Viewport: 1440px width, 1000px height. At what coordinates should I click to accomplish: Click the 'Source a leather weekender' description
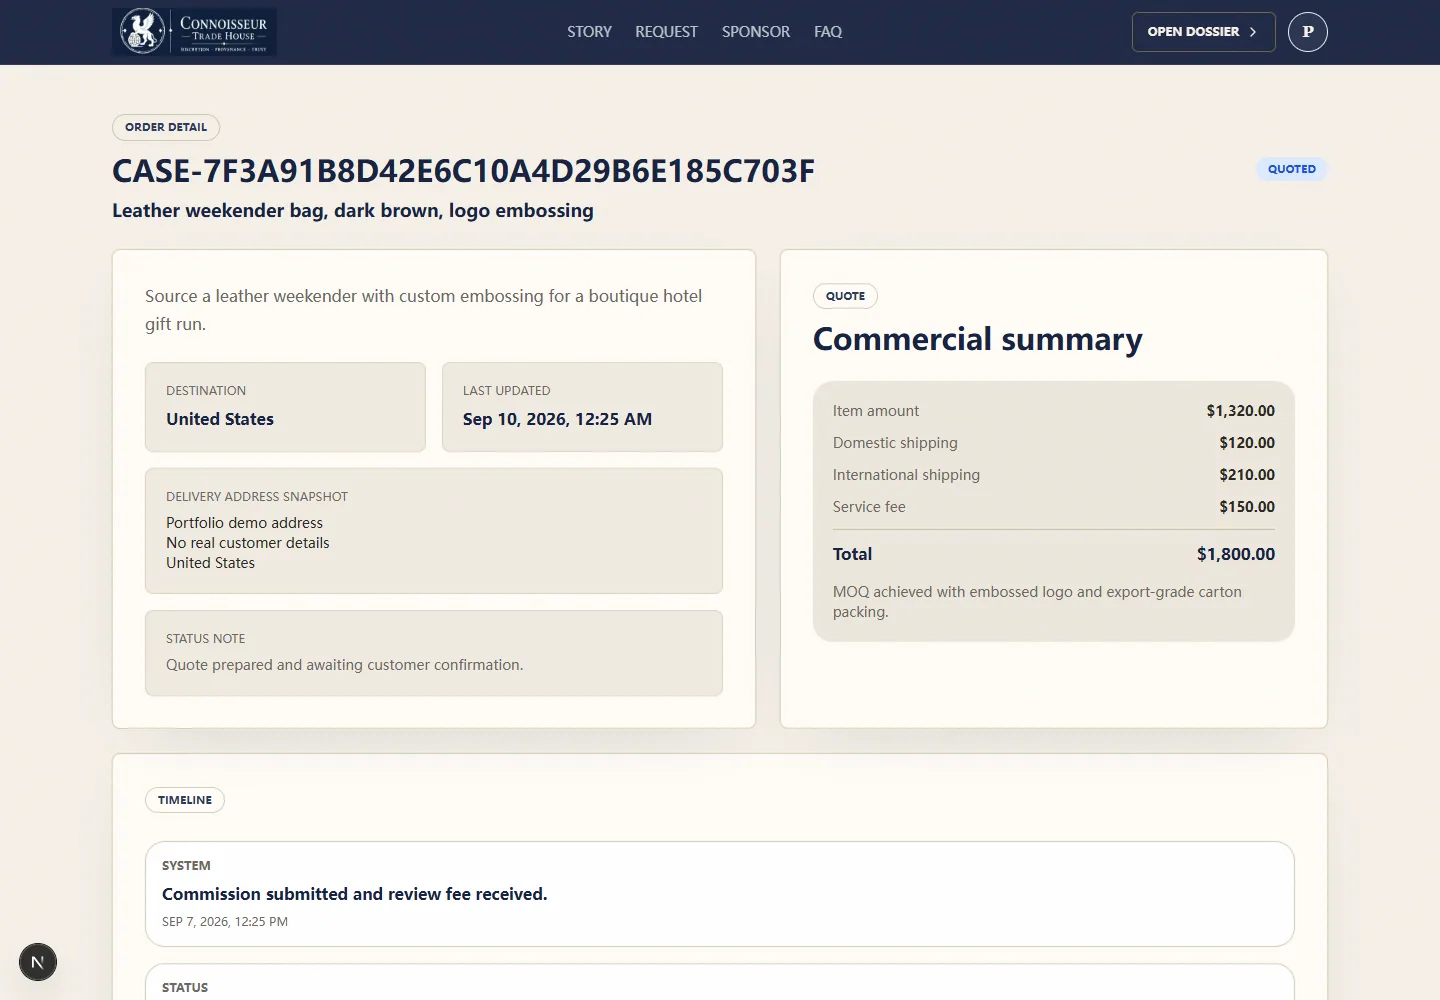(x=423, y=310)
